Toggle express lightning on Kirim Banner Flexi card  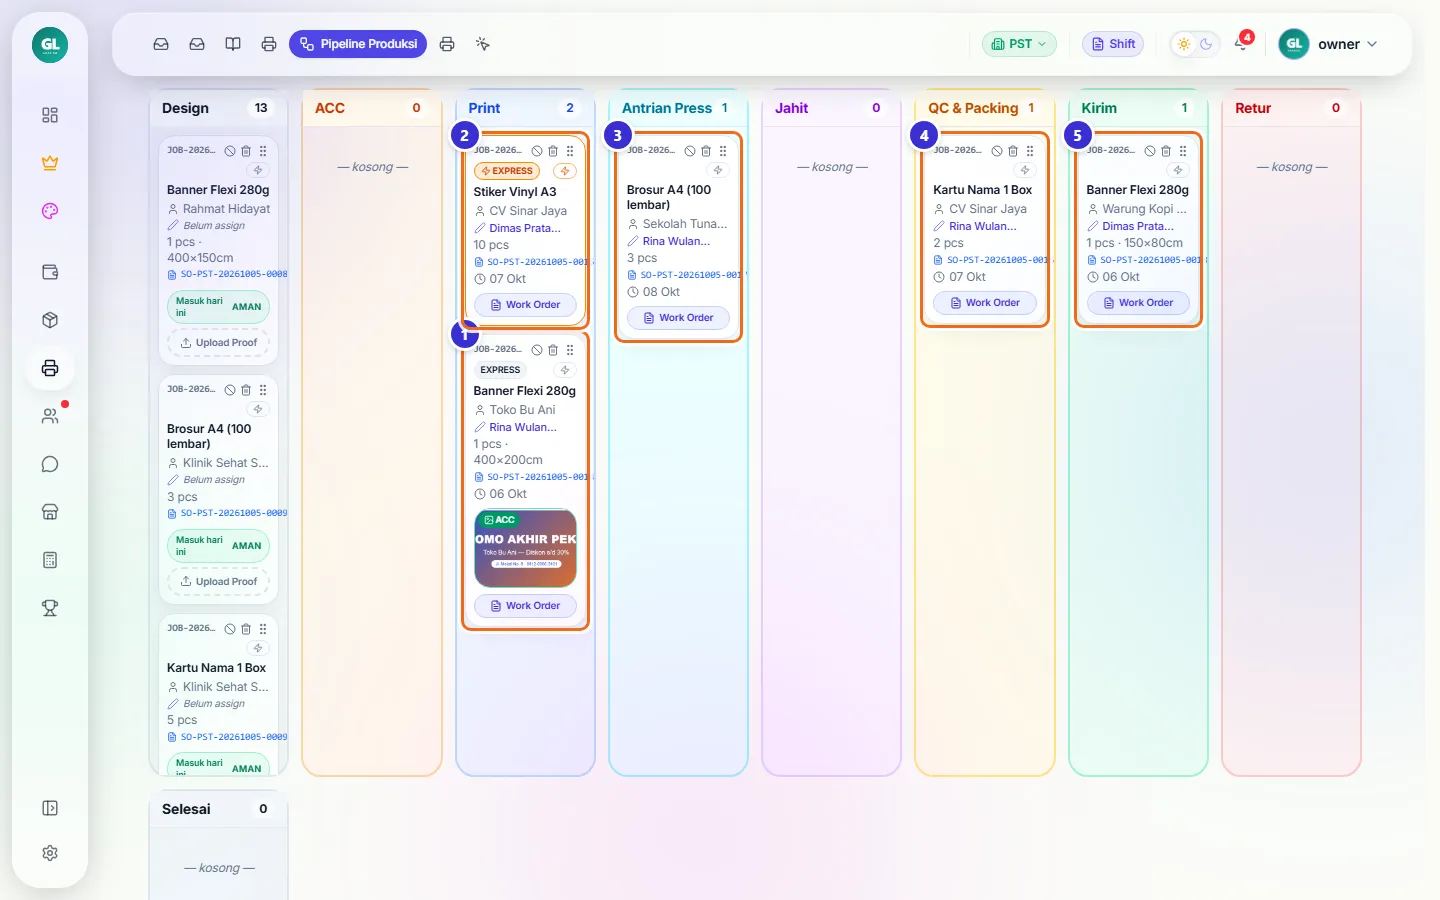1178,170
